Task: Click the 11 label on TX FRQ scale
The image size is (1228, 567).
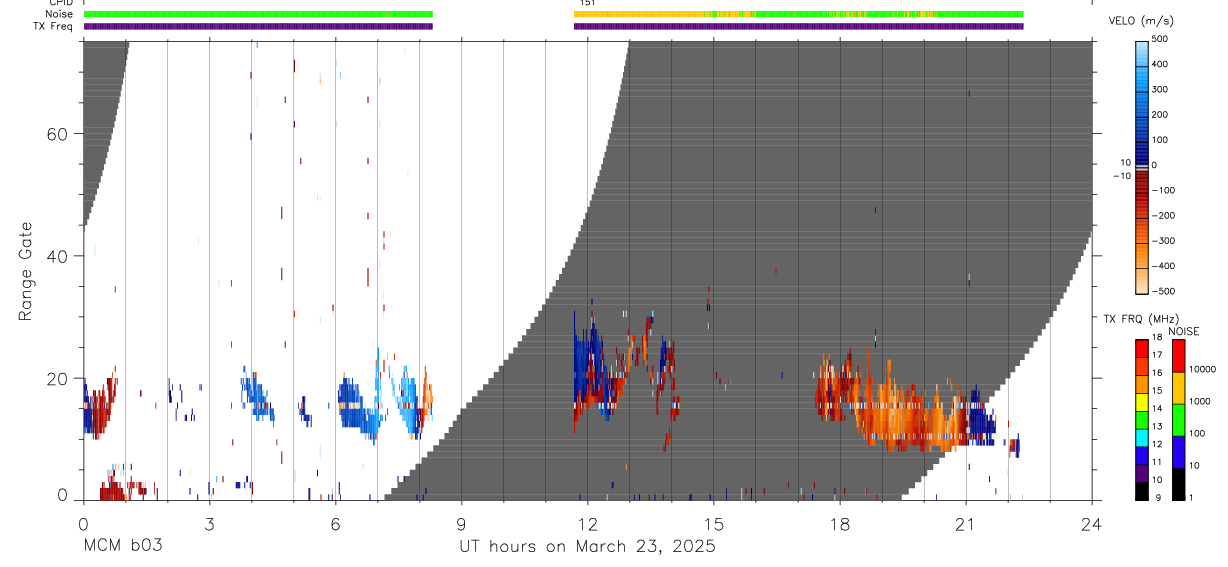Action: (1158, 462)
